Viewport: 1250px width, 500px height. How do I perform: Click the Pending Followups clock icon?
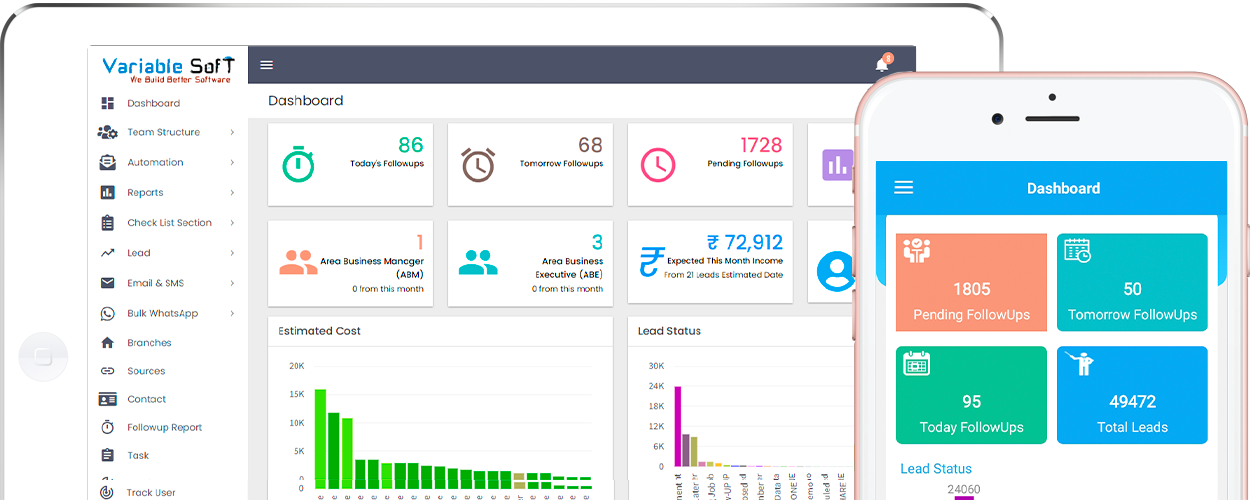coord(658,164)
